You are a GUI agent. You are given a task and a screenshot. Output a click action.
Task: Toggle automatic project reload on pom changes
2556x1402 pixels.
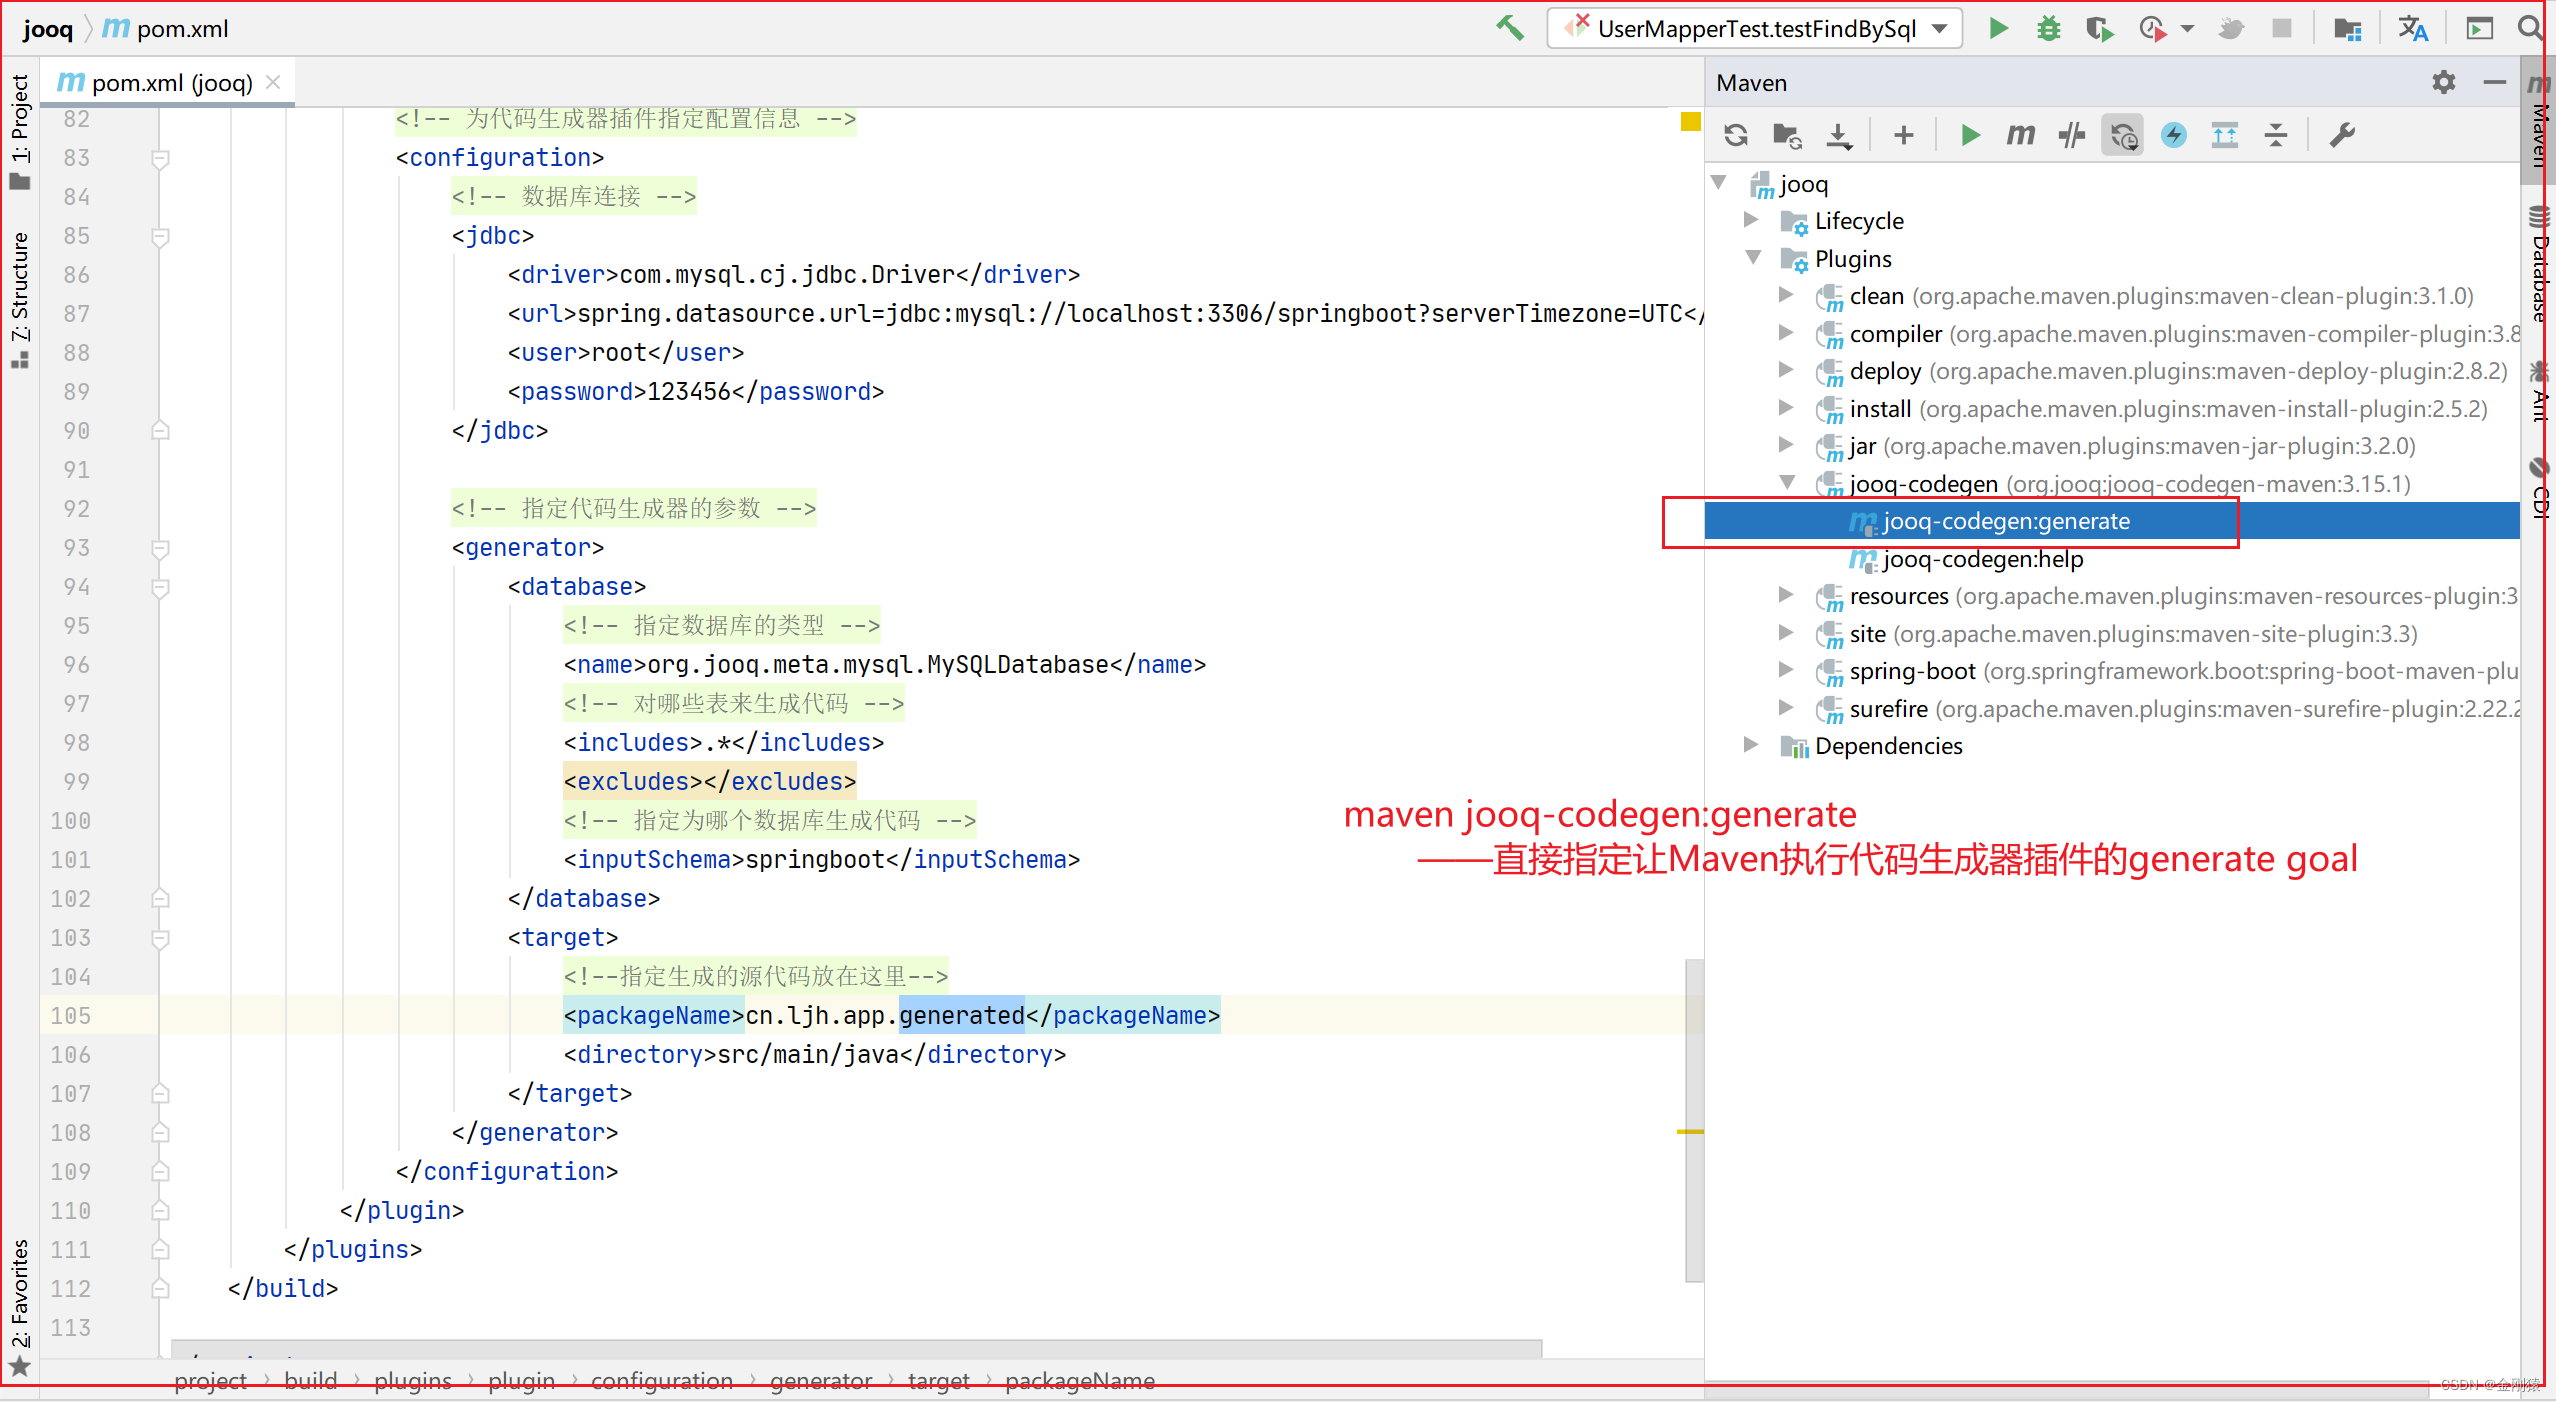tap(2123, 135)
